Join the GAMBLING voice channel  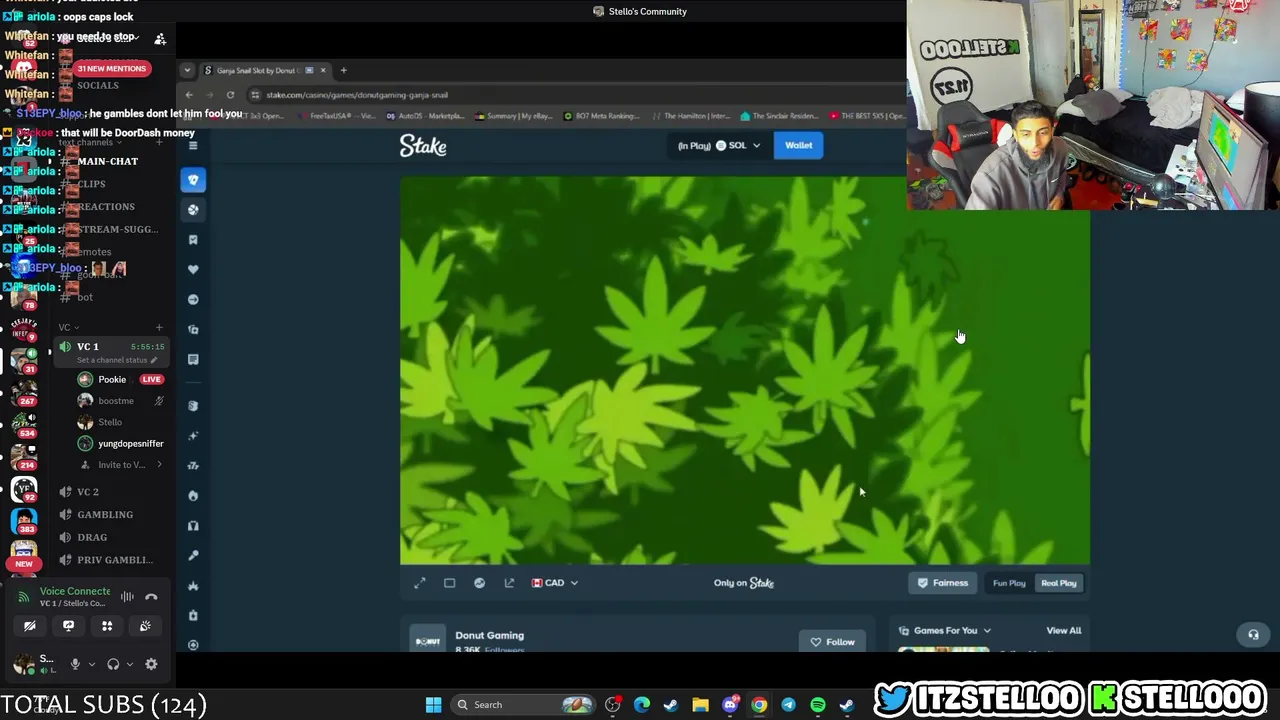[x=105, y=515]
